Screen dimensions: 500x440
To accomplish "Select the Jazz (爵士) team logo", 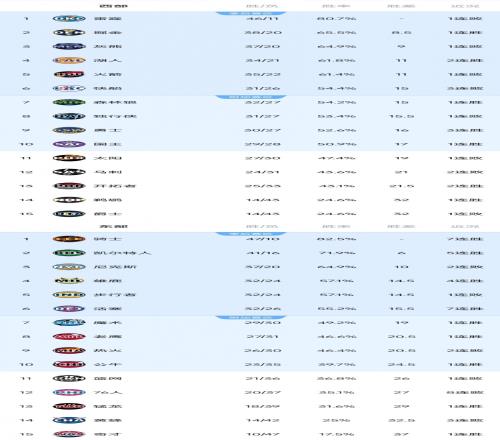I will coord(69,214).
